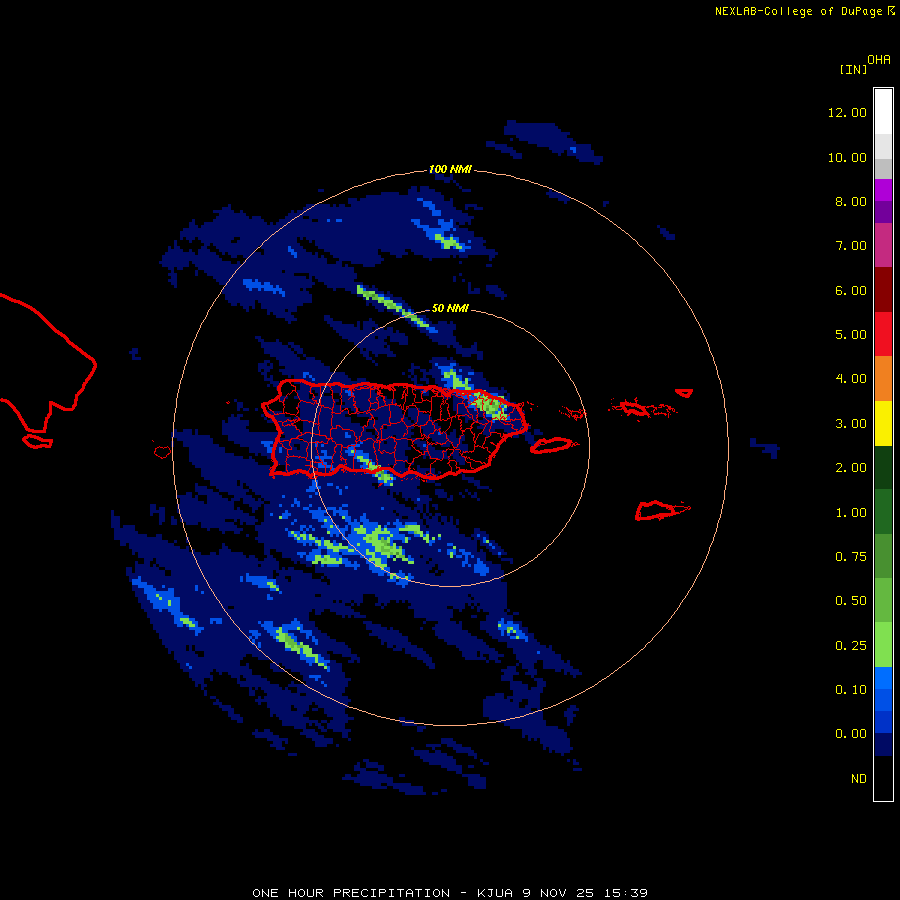Select the 6.00 legend value

point(851,290)
